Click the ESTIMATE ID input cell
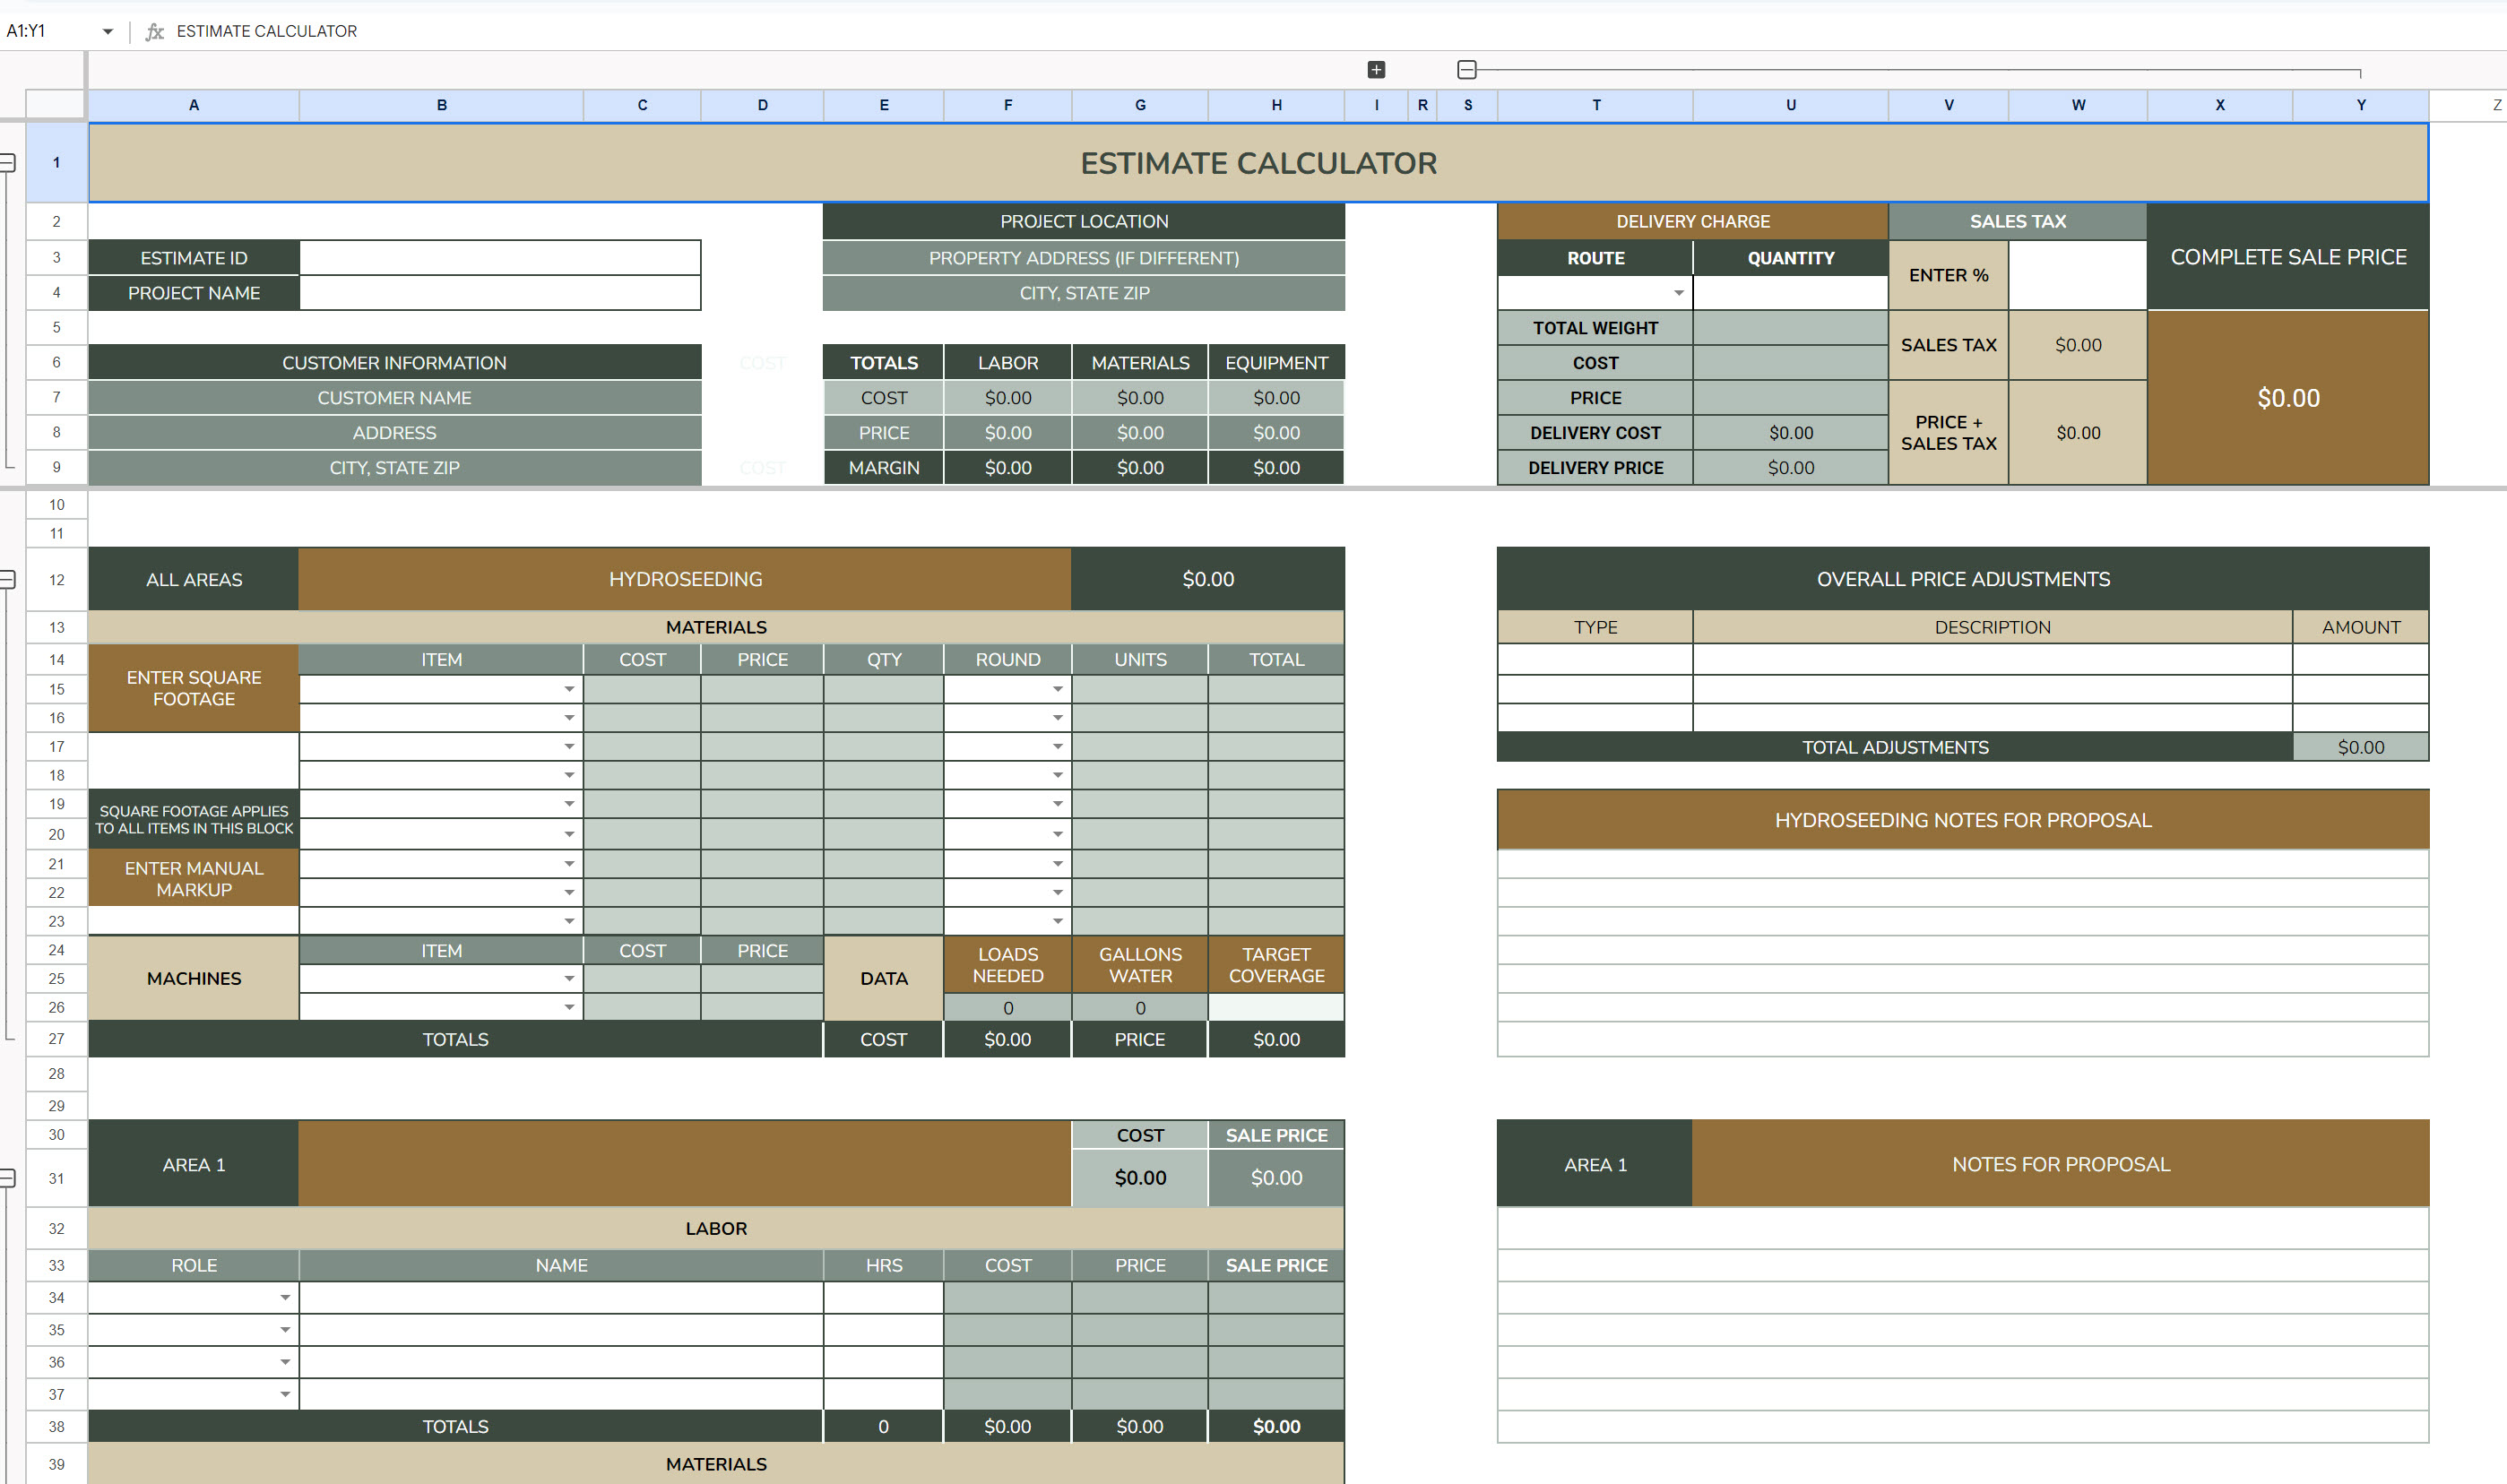This screenshot has height=1484, width=2507. click(x=499, y=258)
